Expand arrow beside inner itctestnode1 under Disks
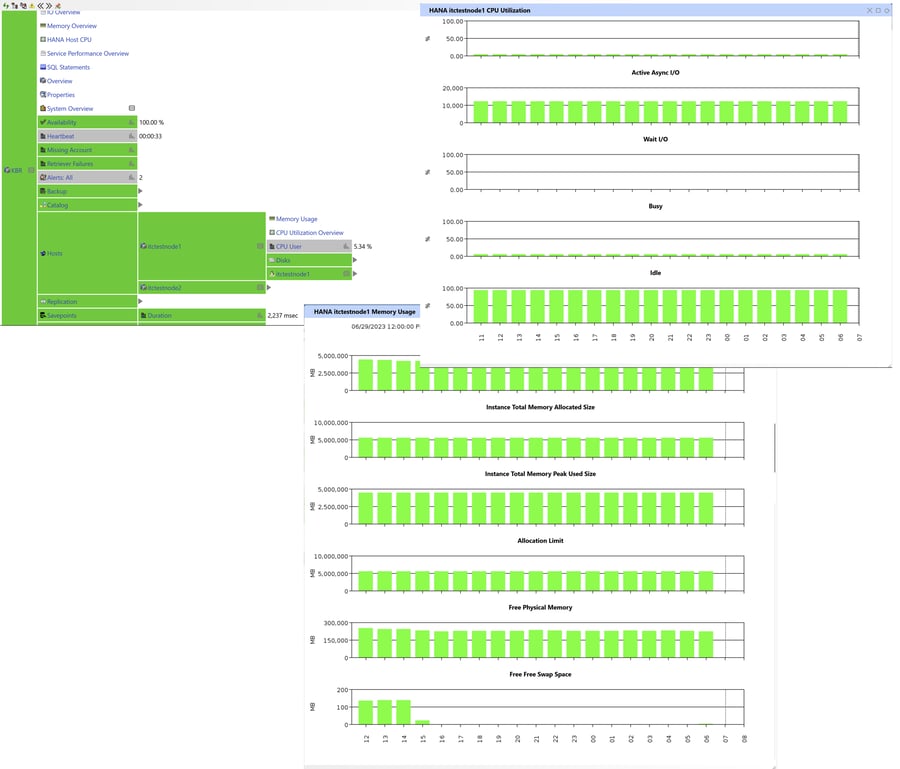The image size is (900, 769). click(355, 274)
